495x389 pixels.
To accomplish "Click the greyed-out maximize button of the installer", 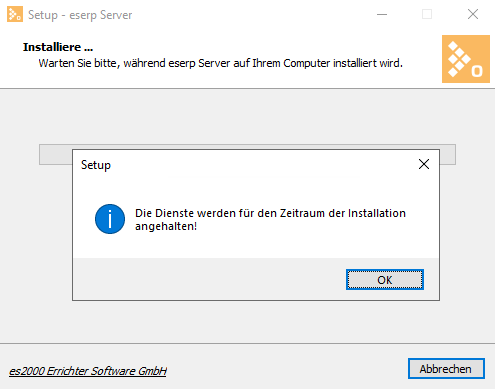I will coord(427,14).
